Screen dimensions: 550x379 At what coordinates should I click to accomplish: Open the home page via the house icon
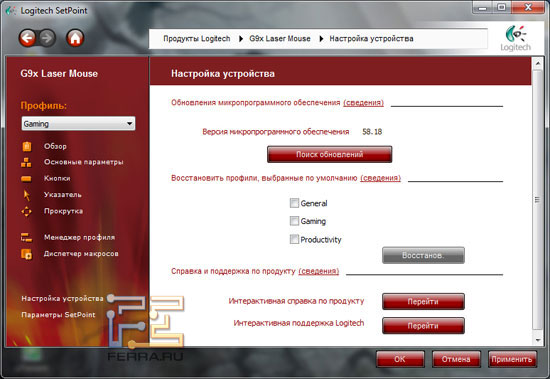[75, 38]
